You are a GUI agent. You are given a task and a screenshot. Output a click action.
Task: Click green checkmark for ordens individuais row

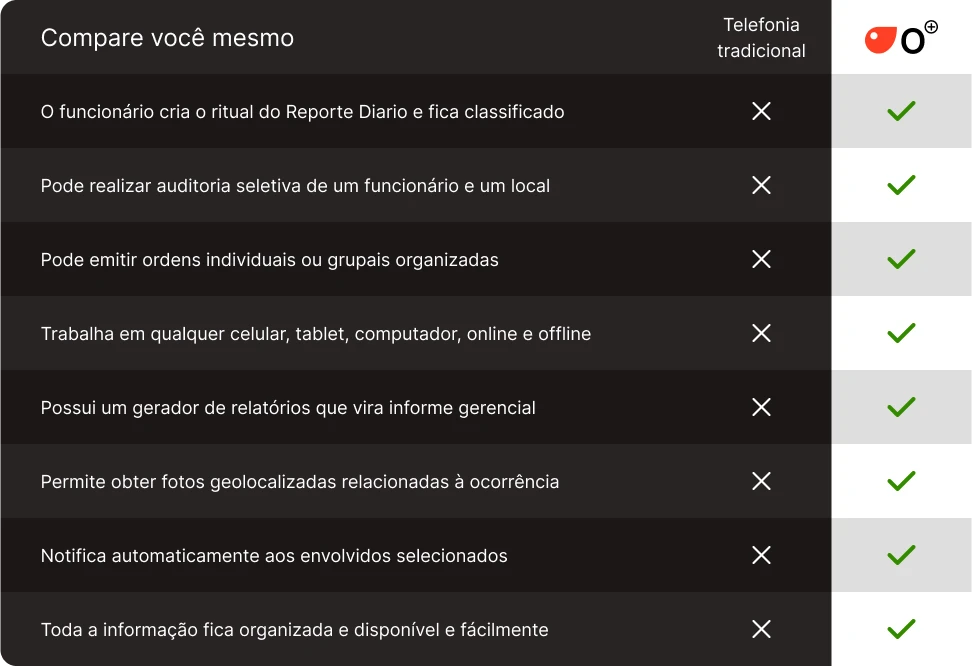click(x=901, y=259)
